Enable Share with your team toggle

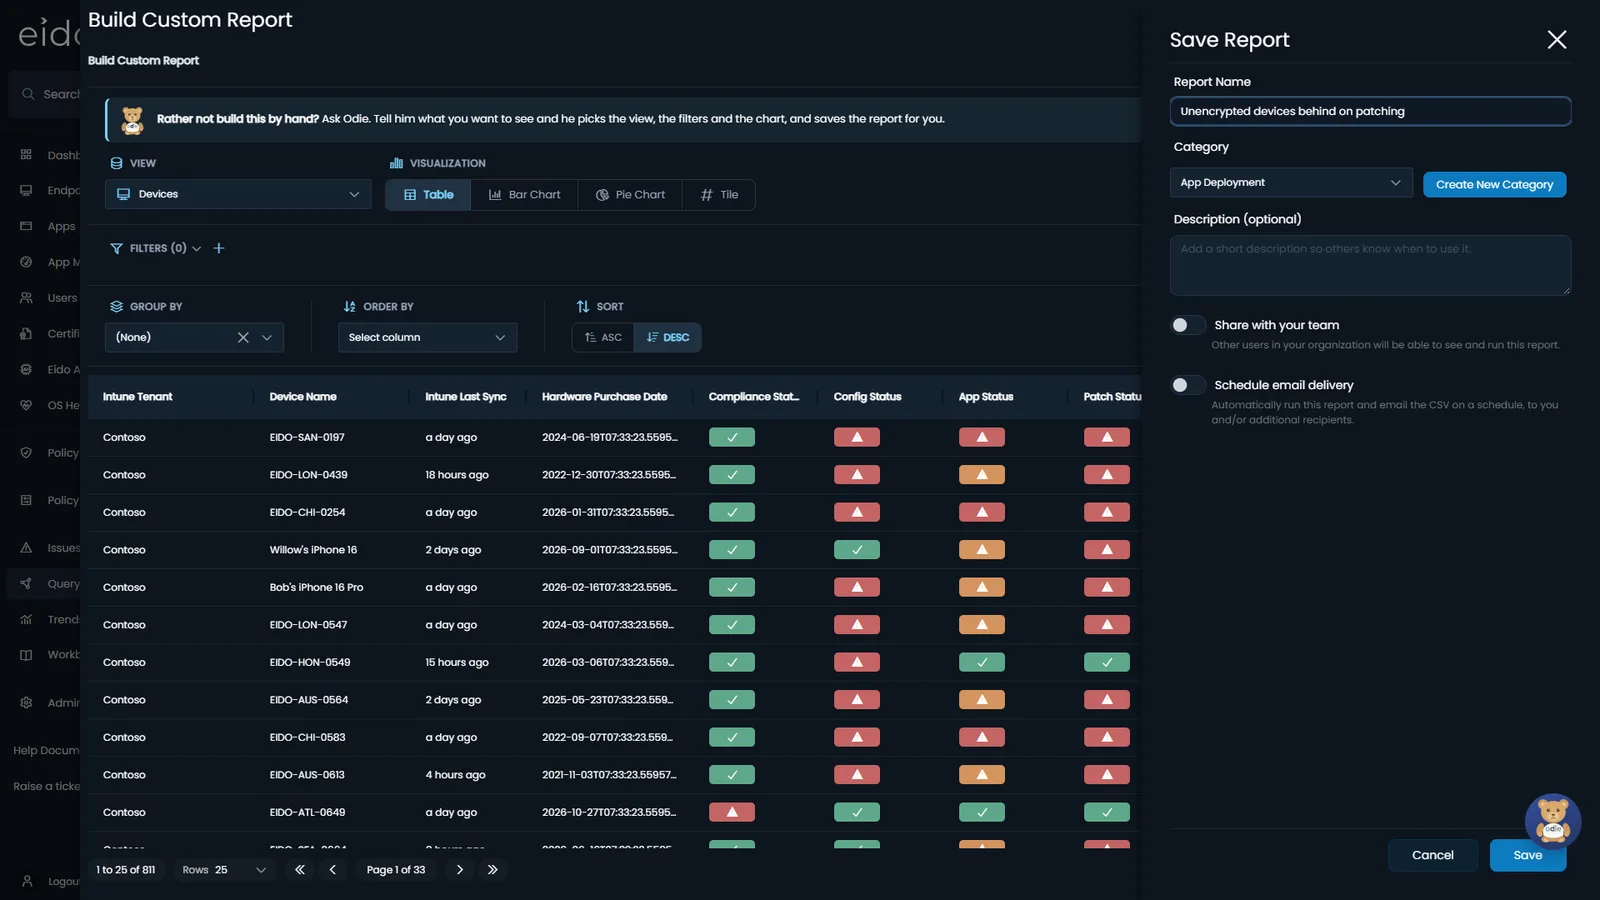click(x=1188, y=325)
